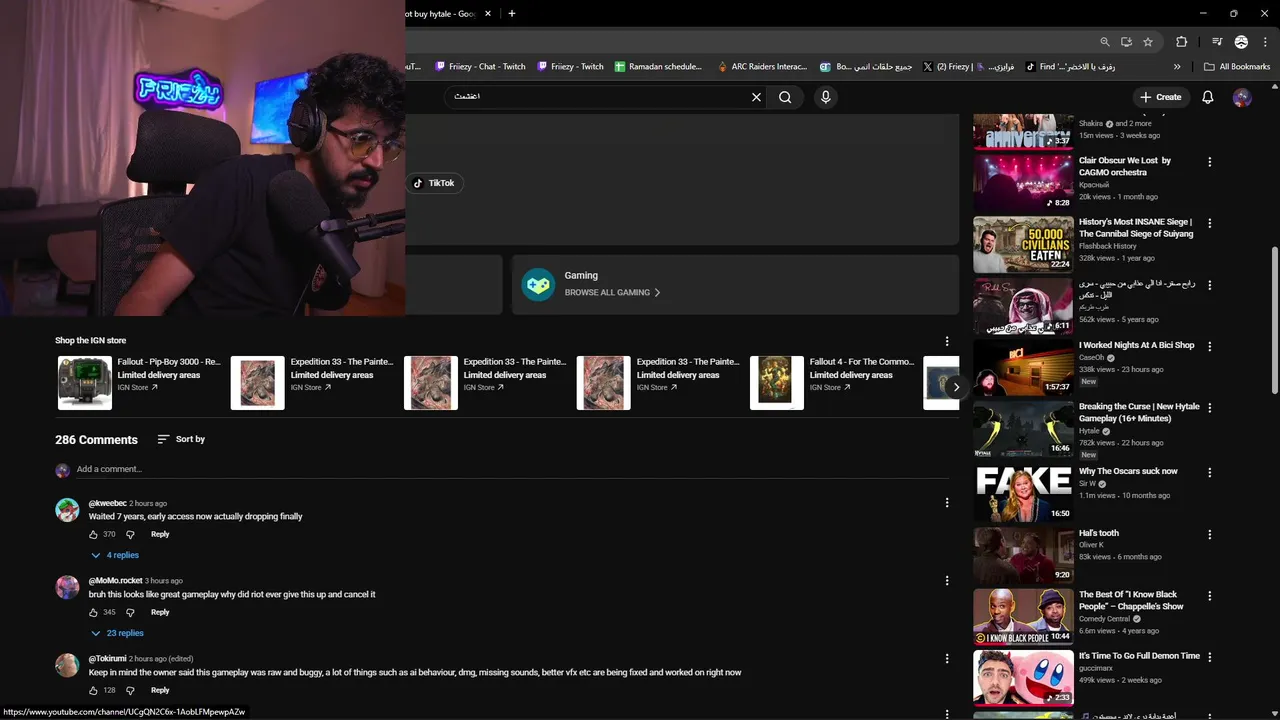
Task: Dislike the comment by @kweebec
Action: click(x=130, y=535)
